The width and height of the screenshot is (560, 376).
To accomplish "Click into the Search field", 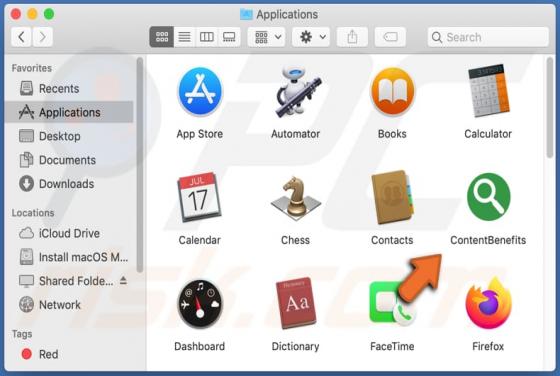I will coord(488,37).
